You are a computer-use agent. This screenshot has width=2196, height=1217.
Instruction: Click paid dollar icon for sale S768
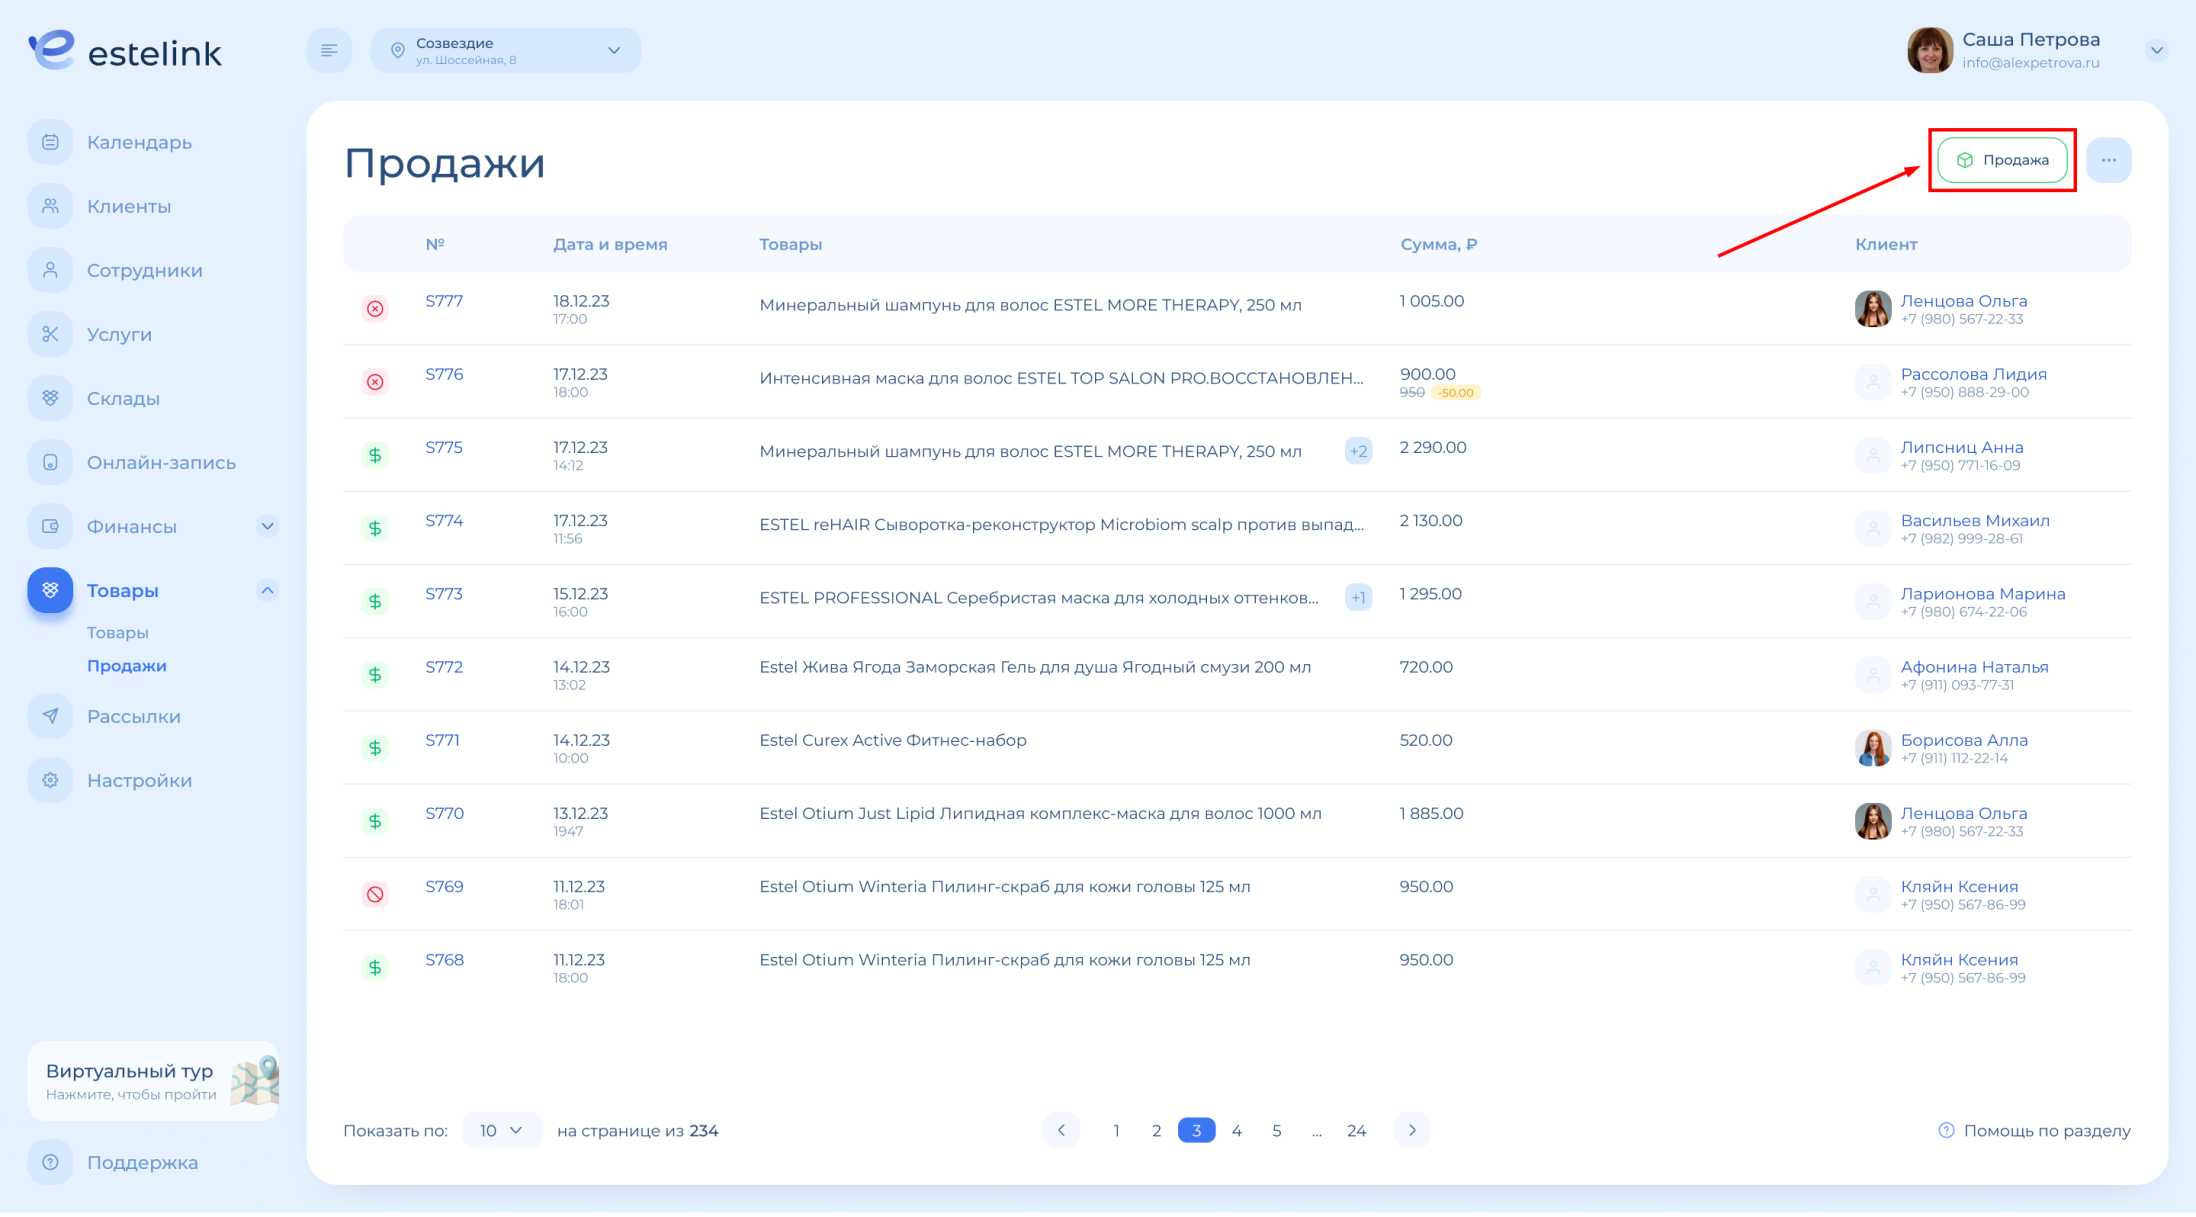[x=375, y=967]
